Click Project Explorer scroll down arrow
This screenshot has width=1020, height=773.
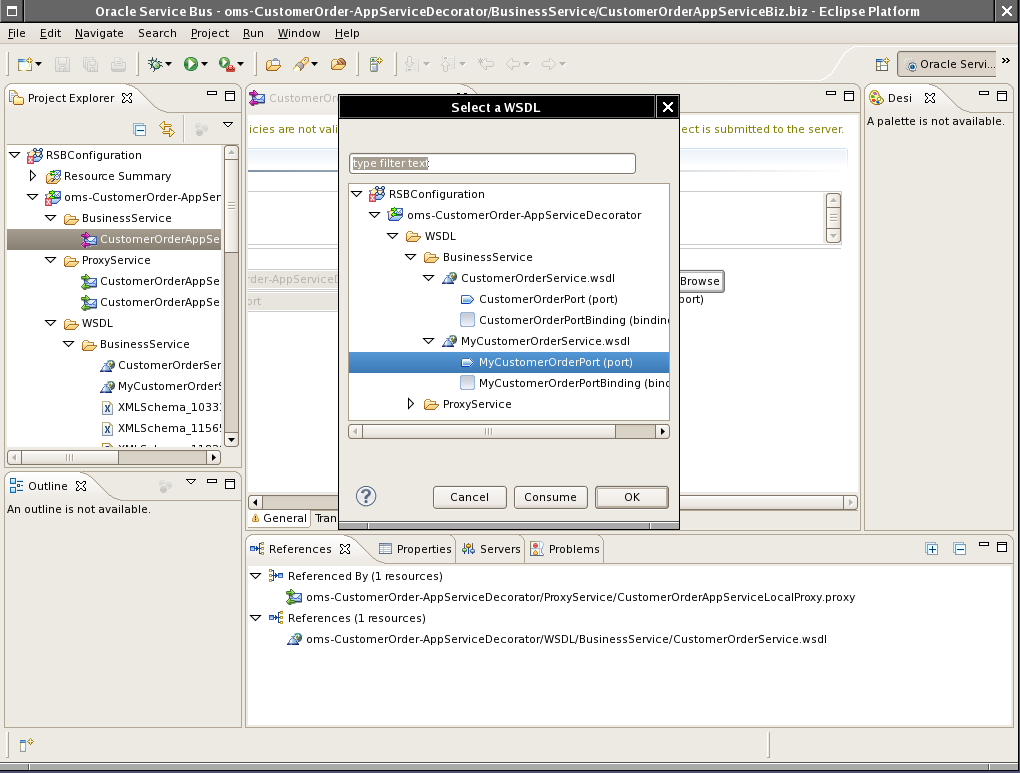[231, 440]
